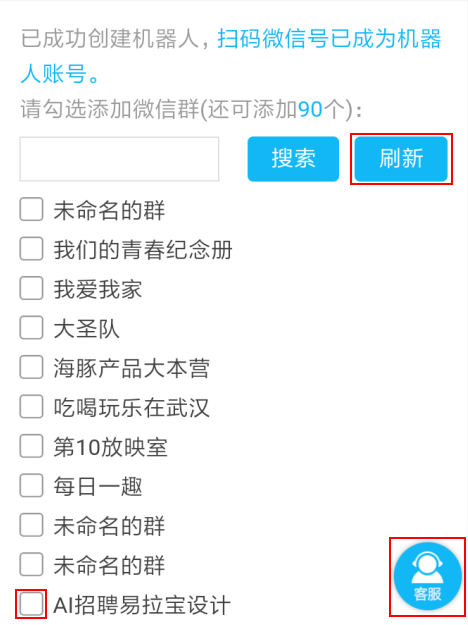
Task: Check the 未命名的群 box just above AI招聘易拉宝设计
Action: point(31,565)
